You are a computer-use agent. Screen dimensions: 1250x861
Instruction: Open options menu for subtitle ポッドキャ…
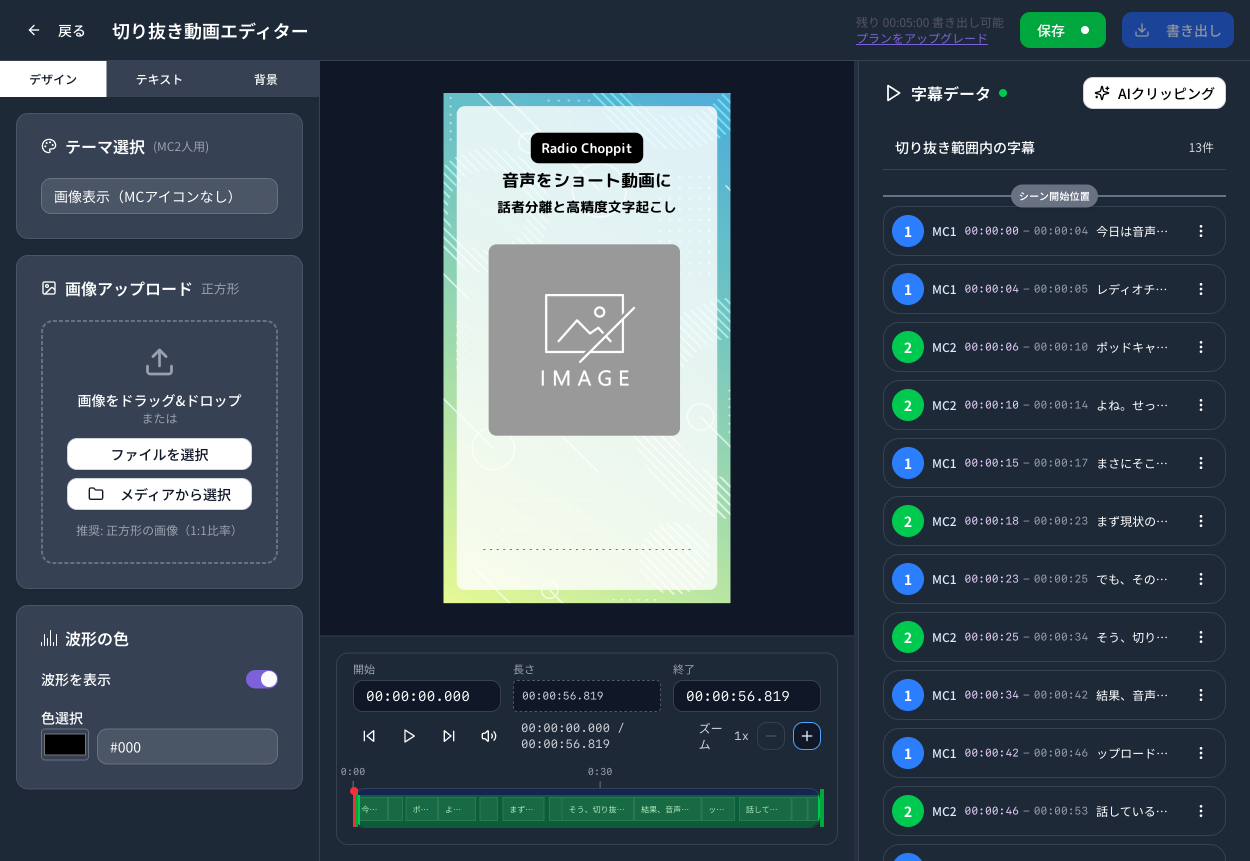click(1201, 347)
